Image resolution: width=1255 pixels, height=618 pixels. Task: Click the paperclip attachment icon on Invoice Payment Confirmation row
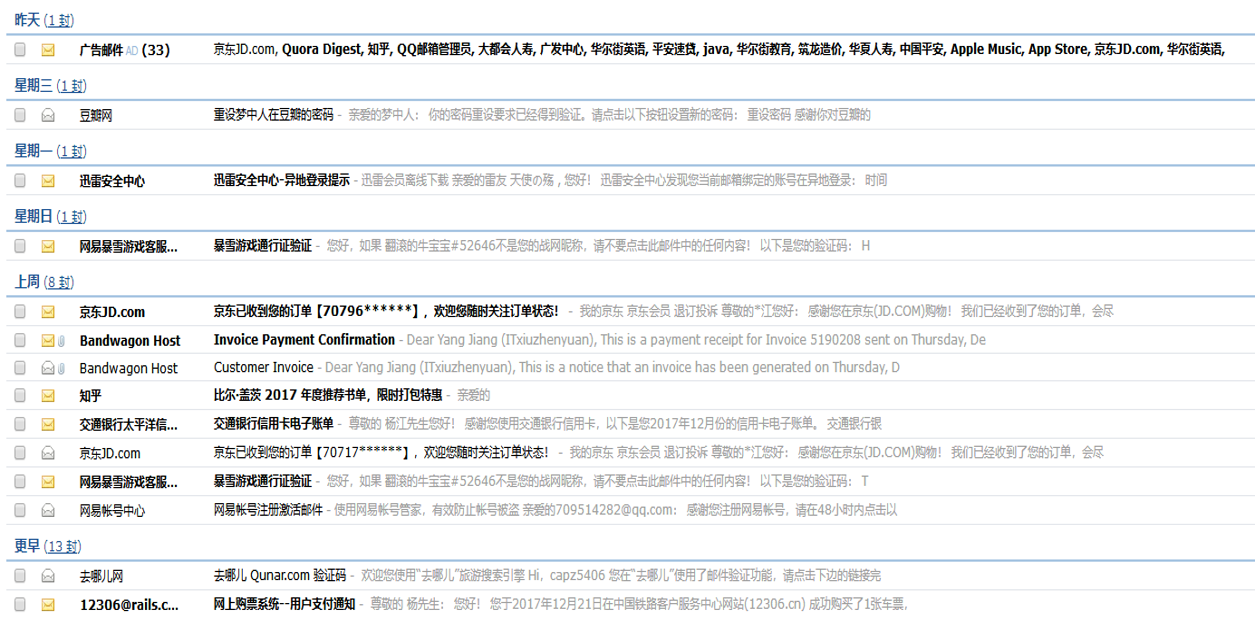pos(59,340)
